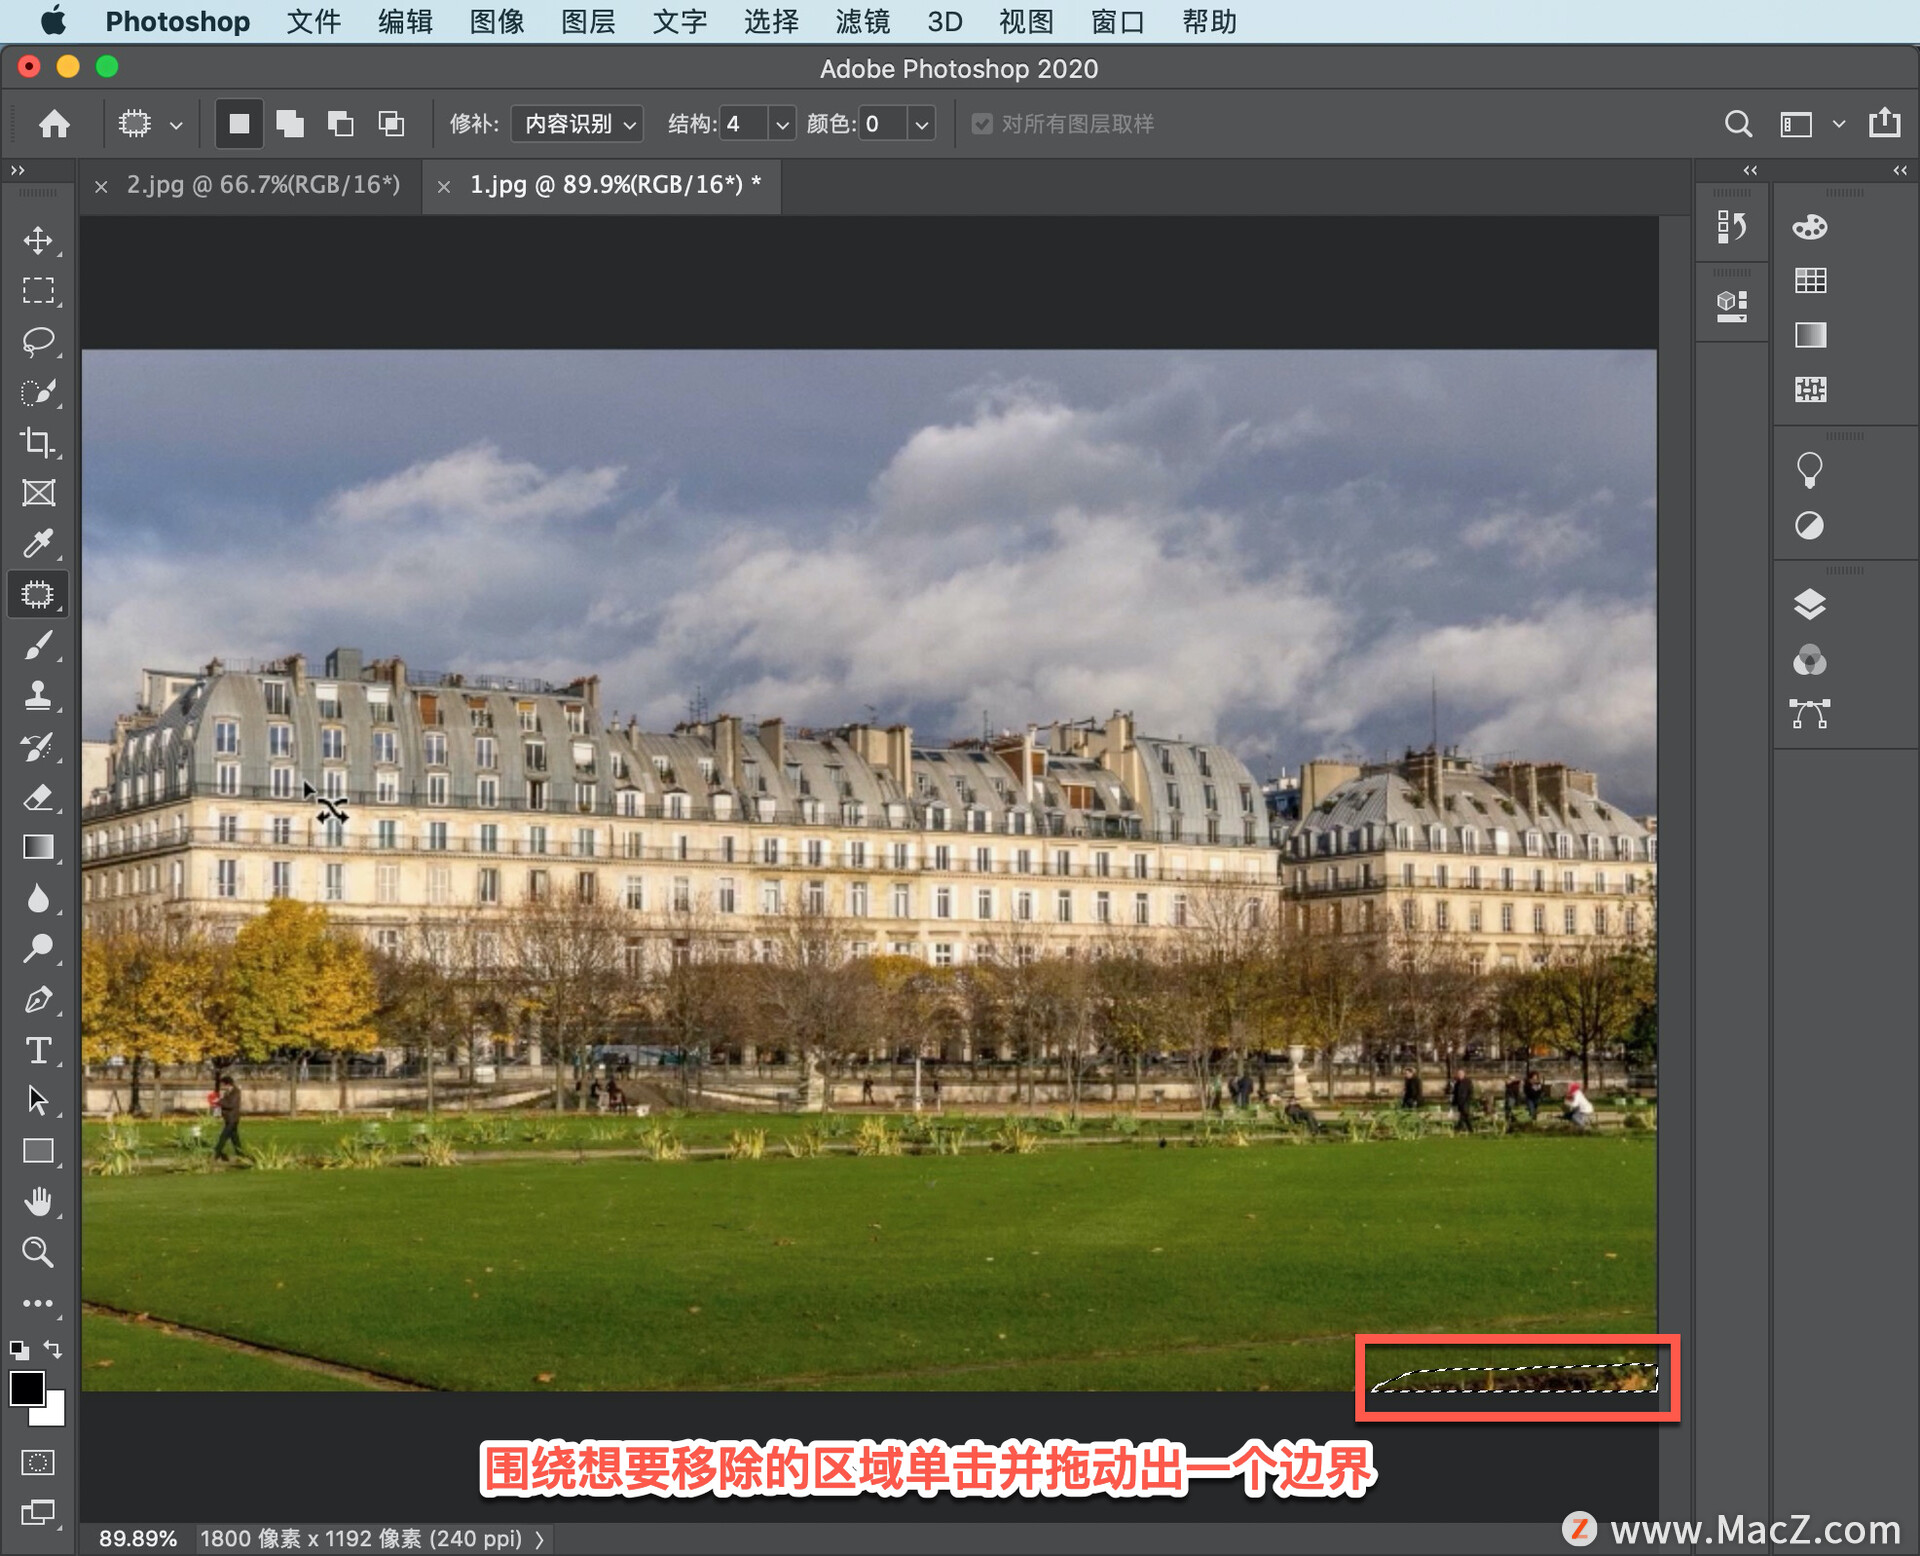The width and height of the screenshot is (1920, 1556).
Task: Select the Lasso tool
Action: pyautogui.click(x=38, y=341)
